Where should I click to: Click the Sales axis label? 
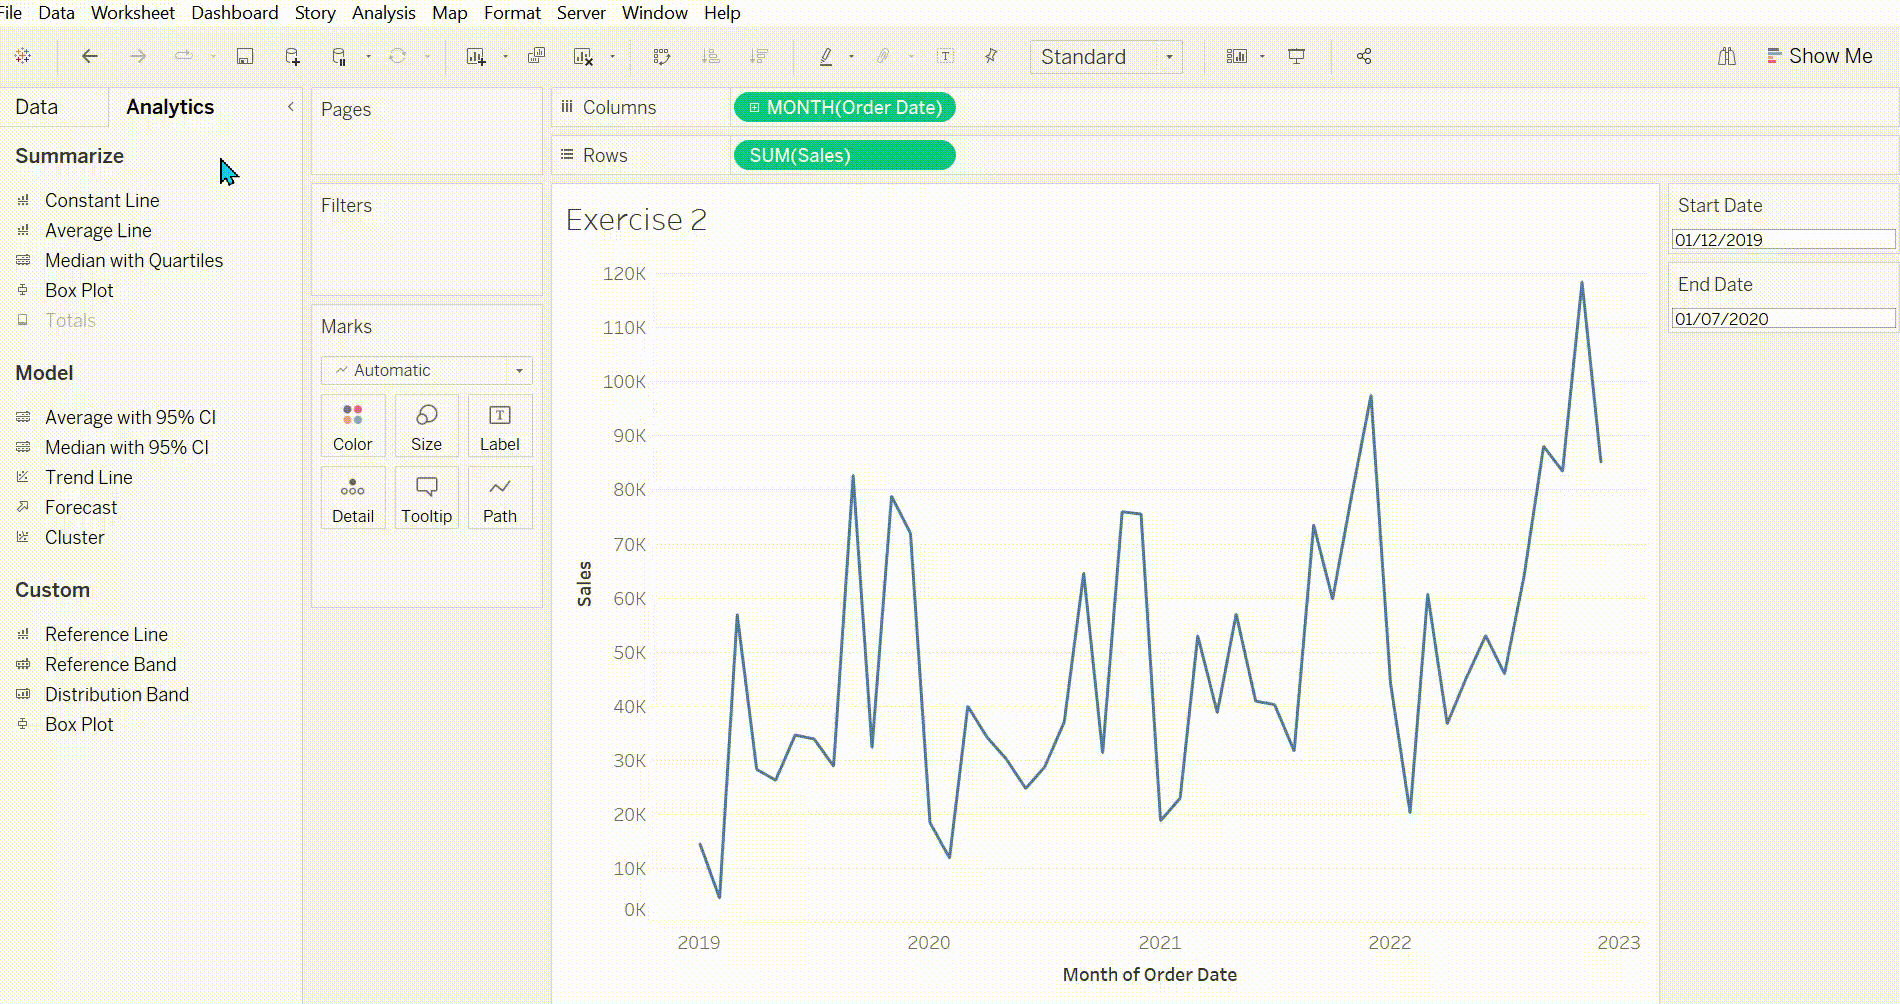click(584, 584)
